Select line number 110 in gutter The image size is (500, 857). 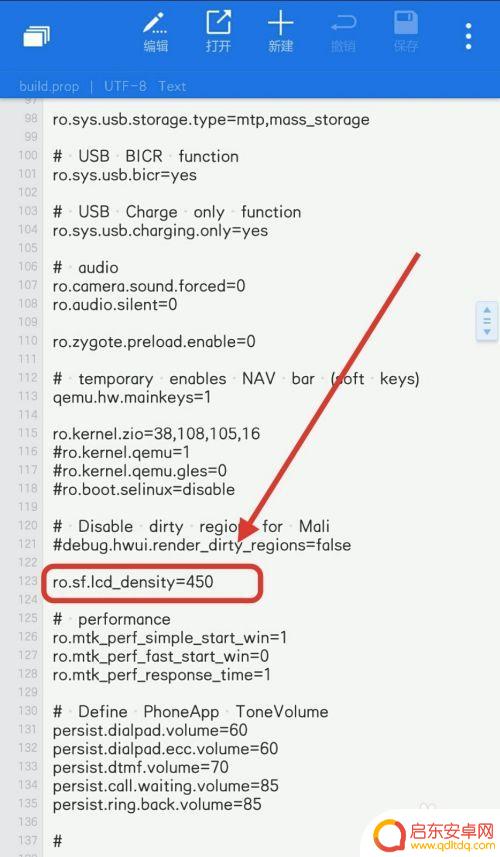(x=27, y=341)
